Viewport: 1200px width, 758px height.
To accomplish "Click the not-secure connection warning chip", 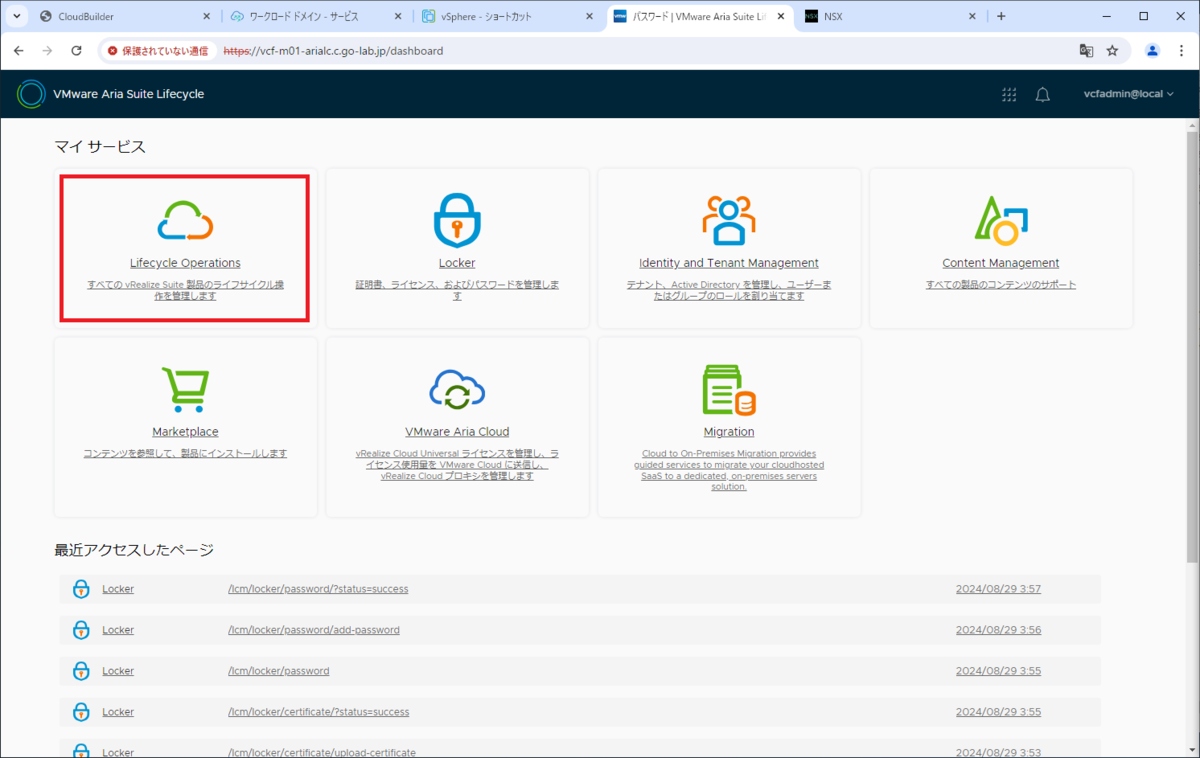I will coord(157,50).
